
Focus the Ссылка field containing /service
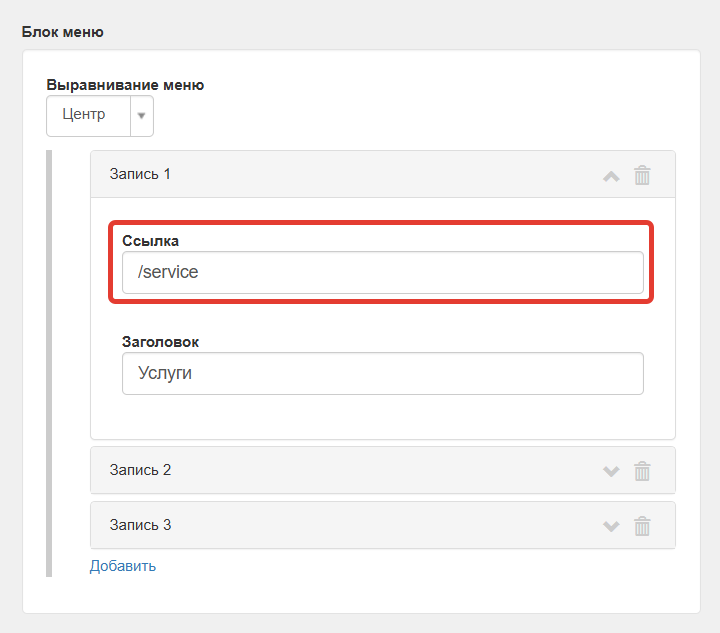[x=383, y=272]
